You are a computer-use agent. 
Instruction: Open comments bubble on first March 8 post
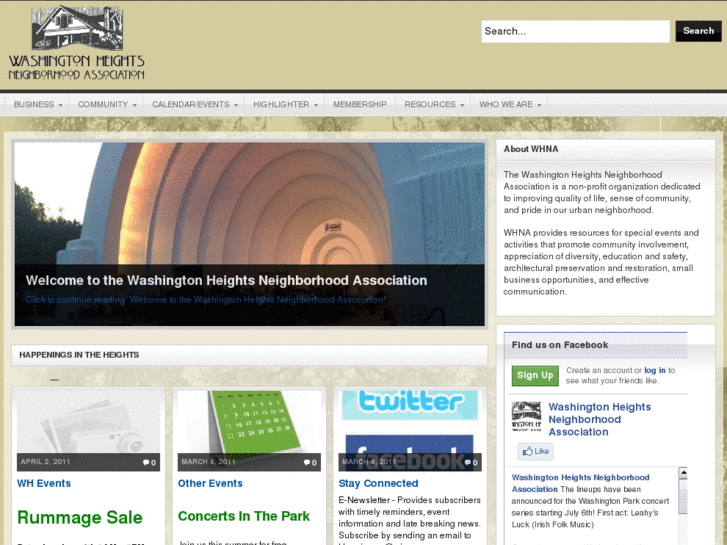tap(310, 462)
